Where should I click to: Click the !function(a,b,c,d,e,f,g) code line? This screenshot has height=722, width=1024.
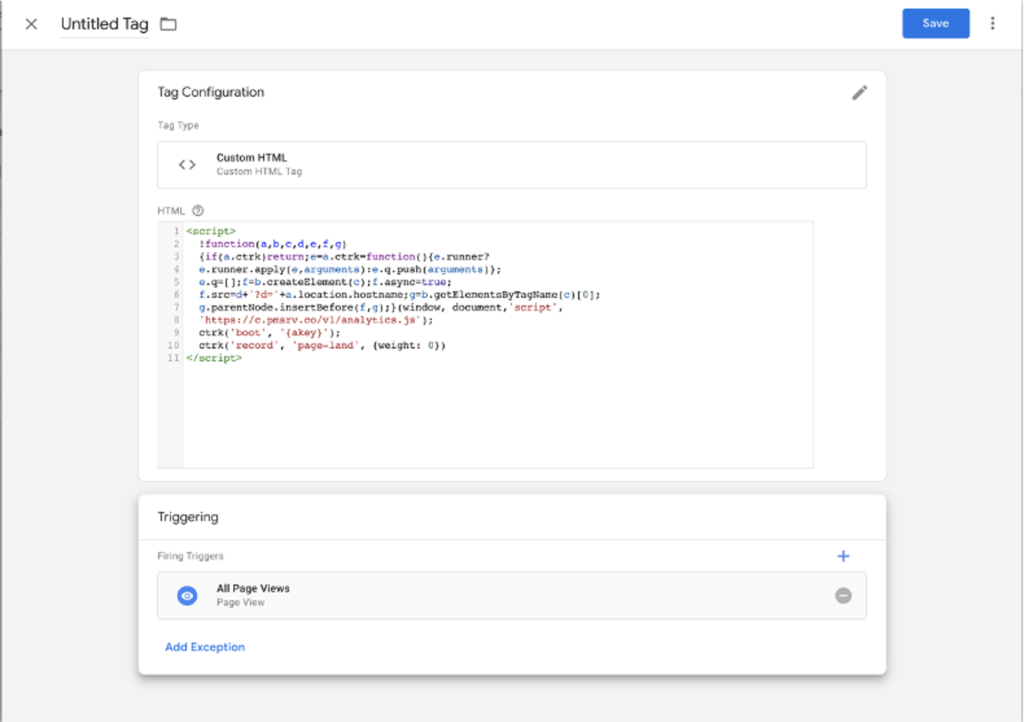(273, 243)
